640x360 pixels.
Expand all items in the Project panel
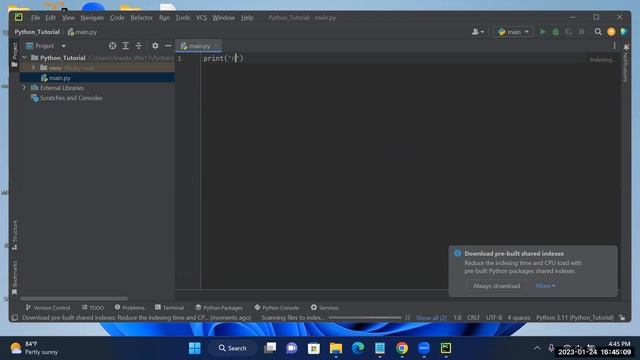[126, 46]
